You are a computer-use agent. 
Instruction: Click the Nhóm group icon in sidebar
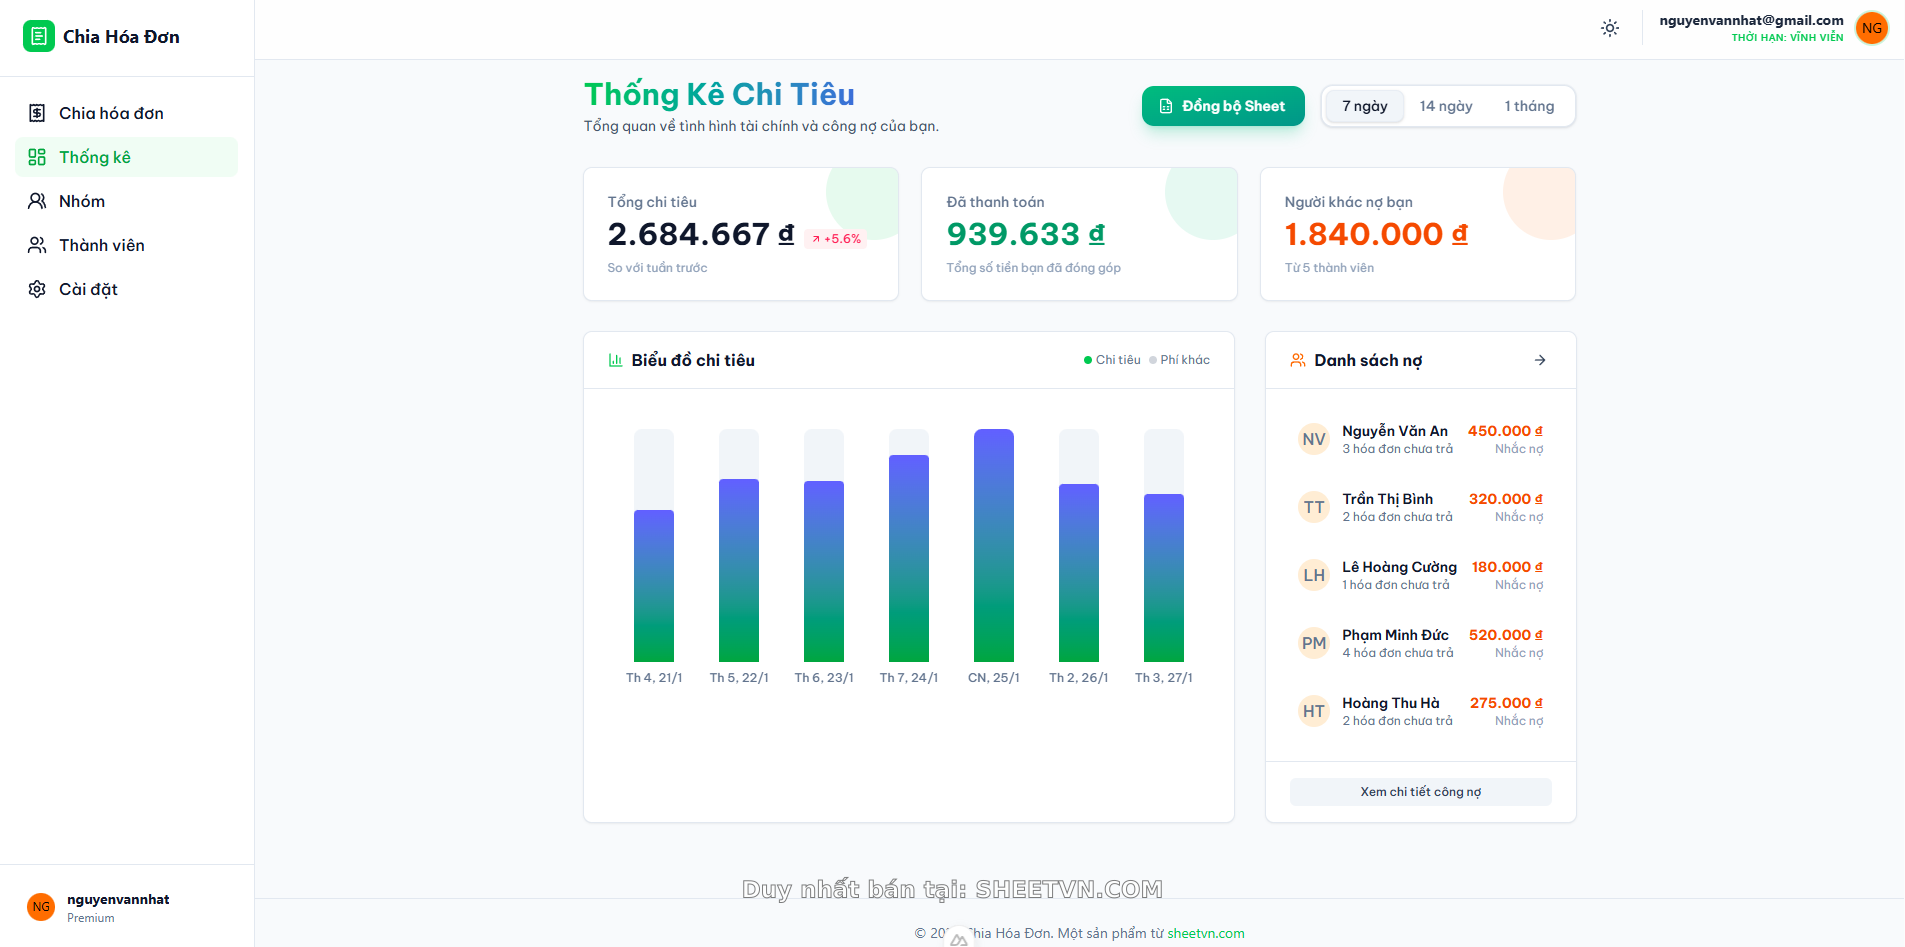[37, 201]
